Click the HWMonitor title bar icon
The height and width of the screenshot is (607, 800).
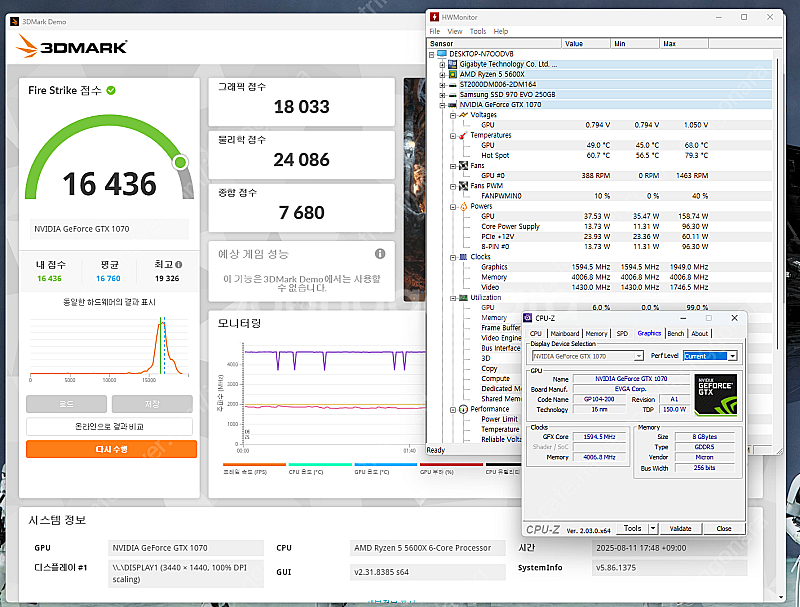pyautogui.click(x=435, y=17)
